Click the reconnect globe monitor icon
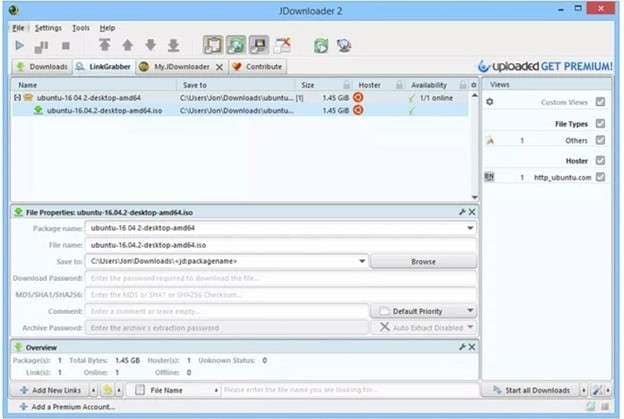The image size is (624, 419). 344,45
